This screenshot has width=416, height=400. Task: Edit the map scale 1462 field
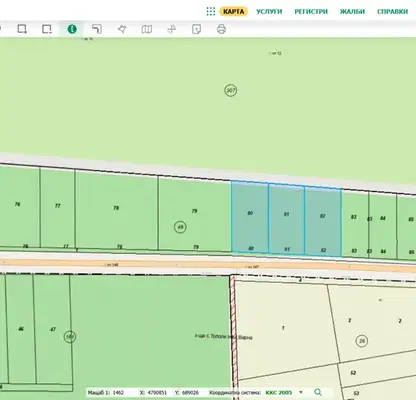(x=119, y=393)
